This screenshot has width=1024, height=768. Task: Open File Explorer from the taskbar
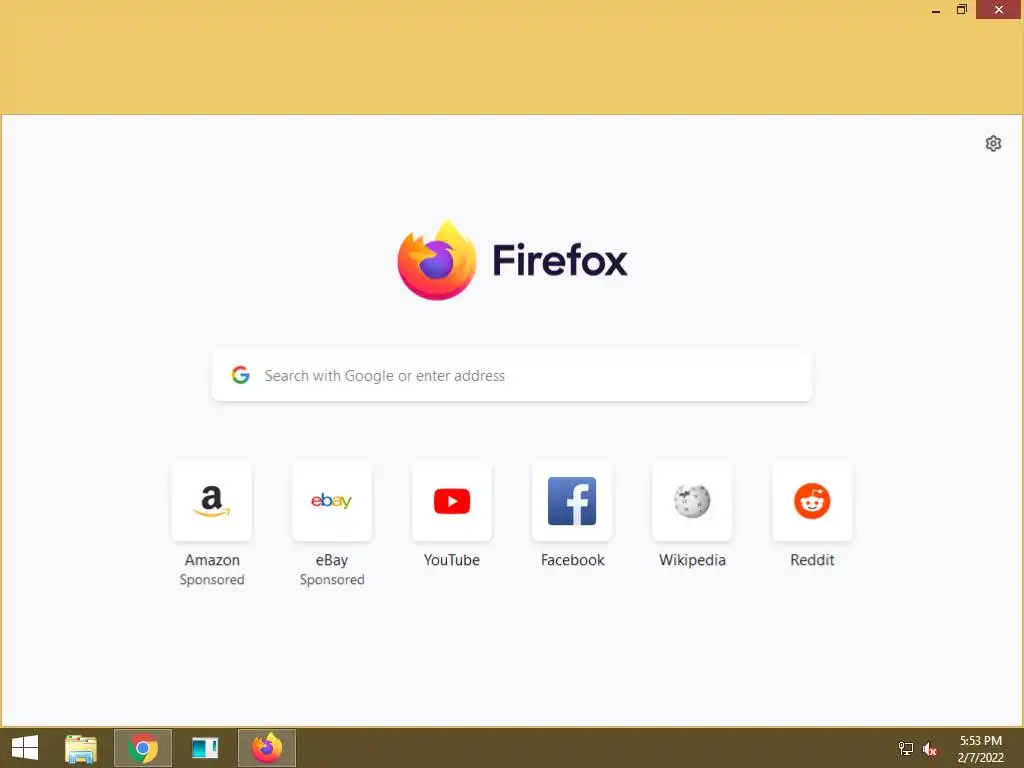click(81, 748)
